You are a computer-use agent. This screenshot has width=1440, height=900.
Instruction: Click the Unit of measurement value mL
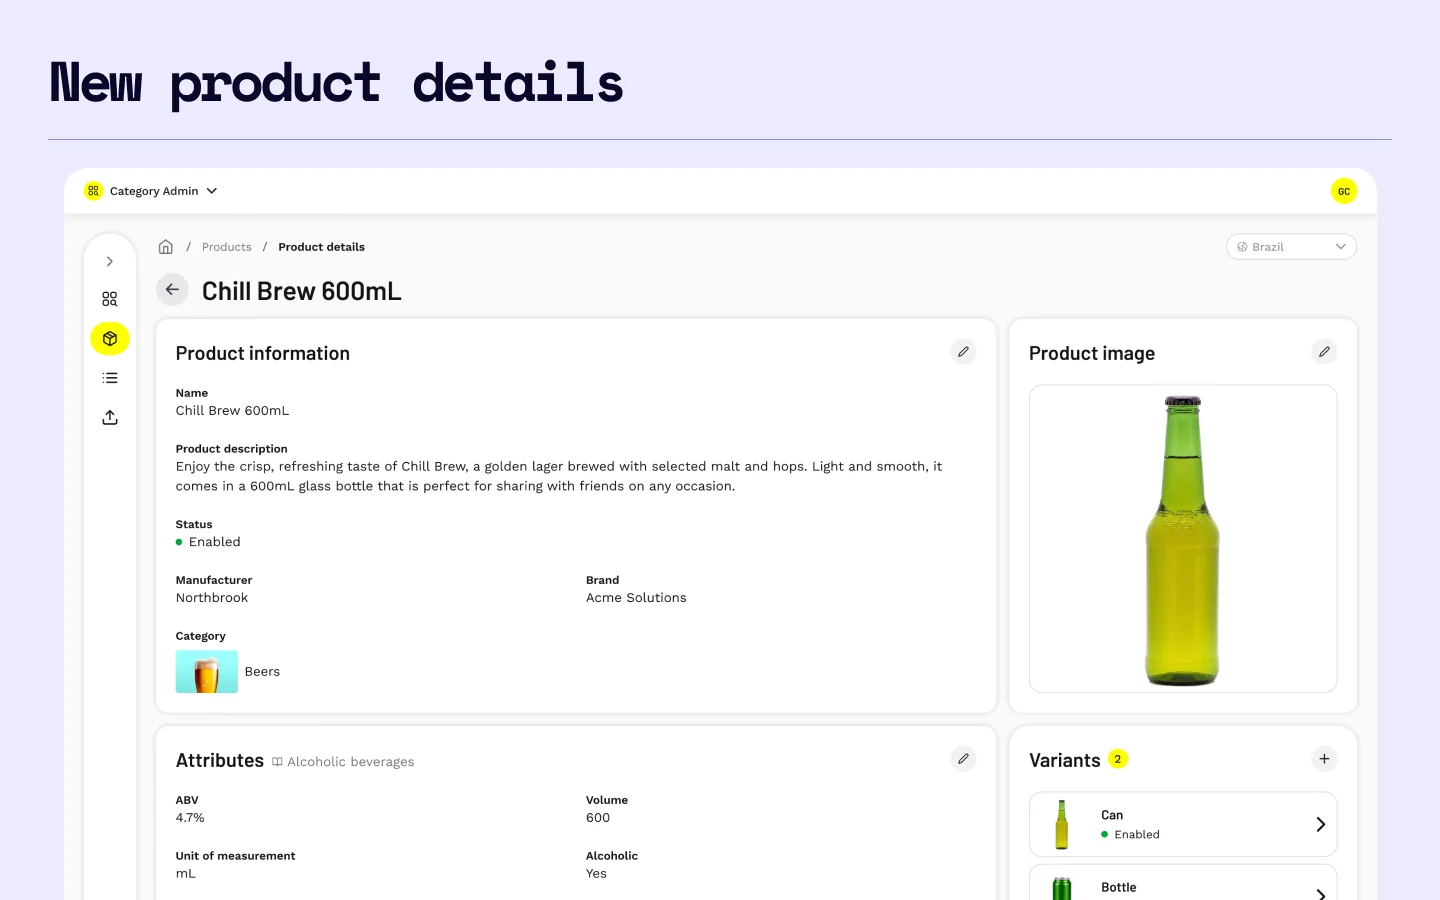pyautogui.click(x=186, y=874)
